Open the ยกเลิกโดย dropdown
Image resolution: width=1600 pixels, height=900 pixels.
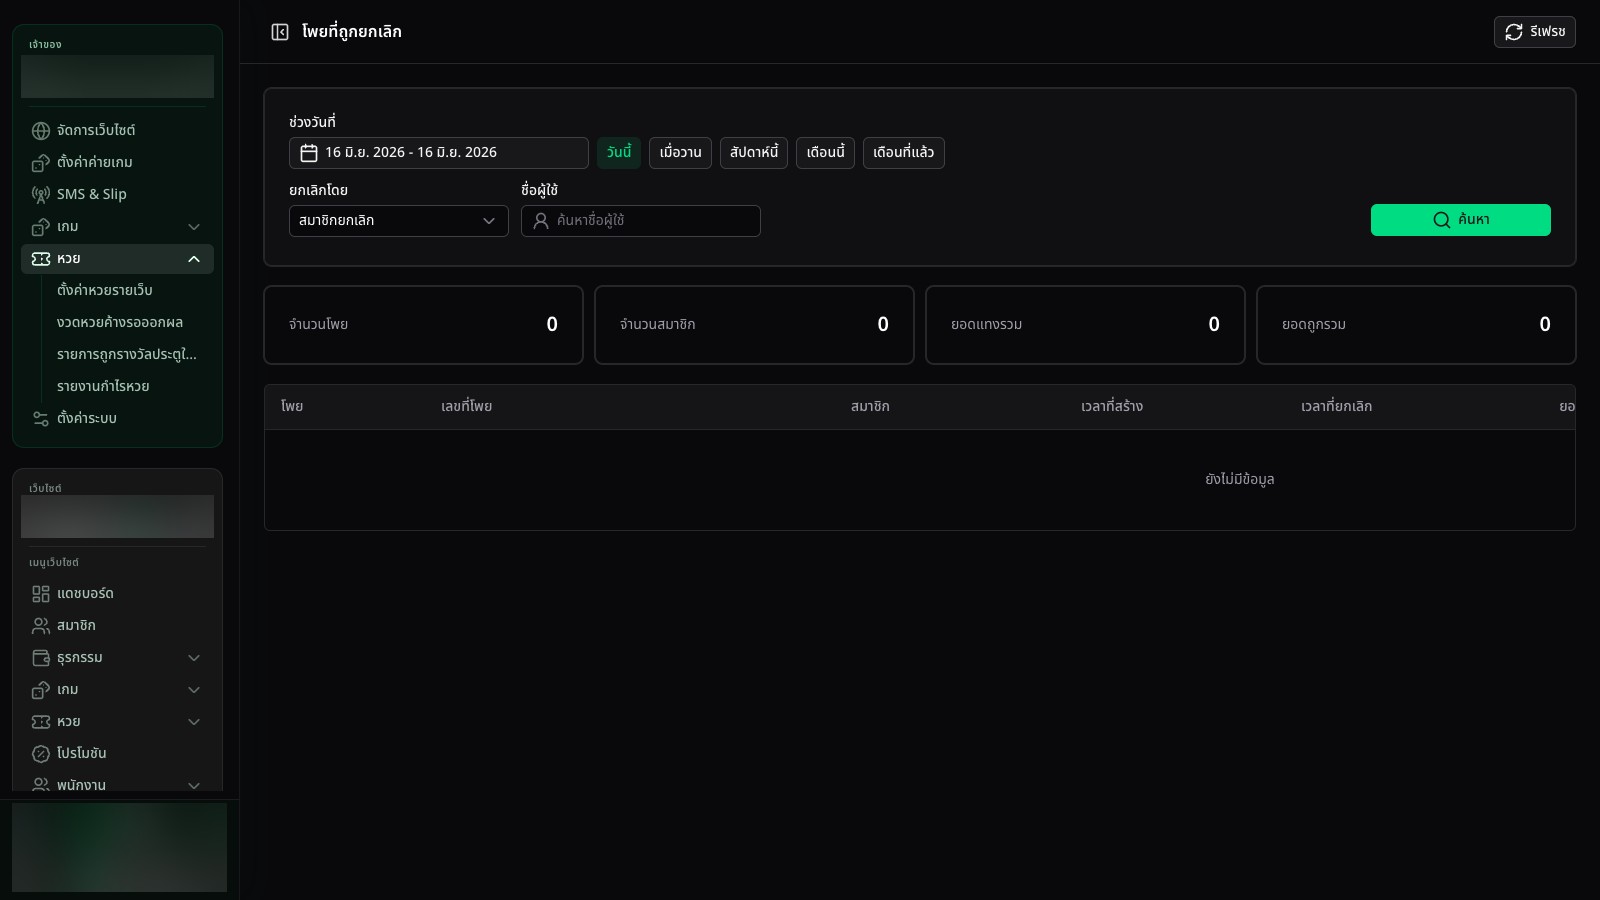click(x=399, y=221)
